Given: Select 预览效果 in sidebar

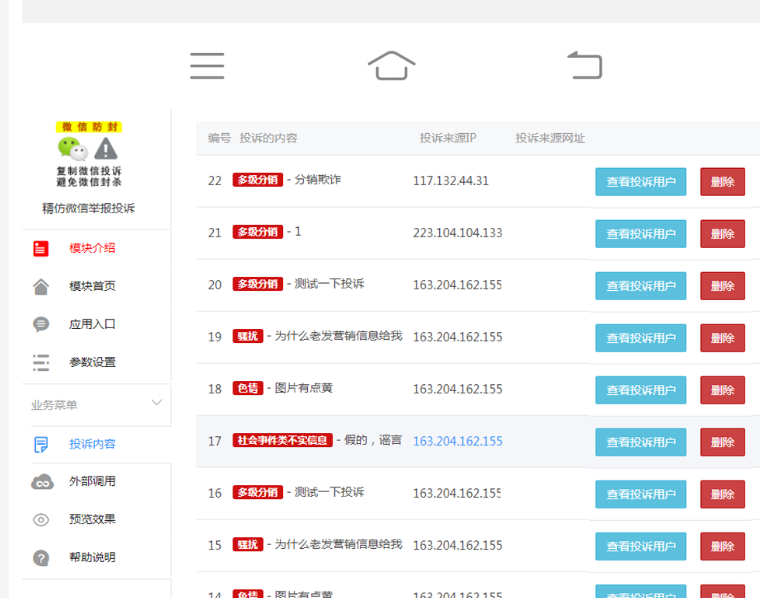Looking at the screenshot, I should coord(92,519).
